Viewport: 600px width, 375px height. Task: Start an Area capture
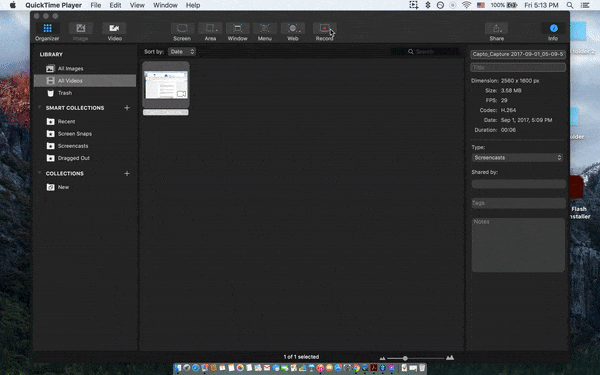point(210,32)
